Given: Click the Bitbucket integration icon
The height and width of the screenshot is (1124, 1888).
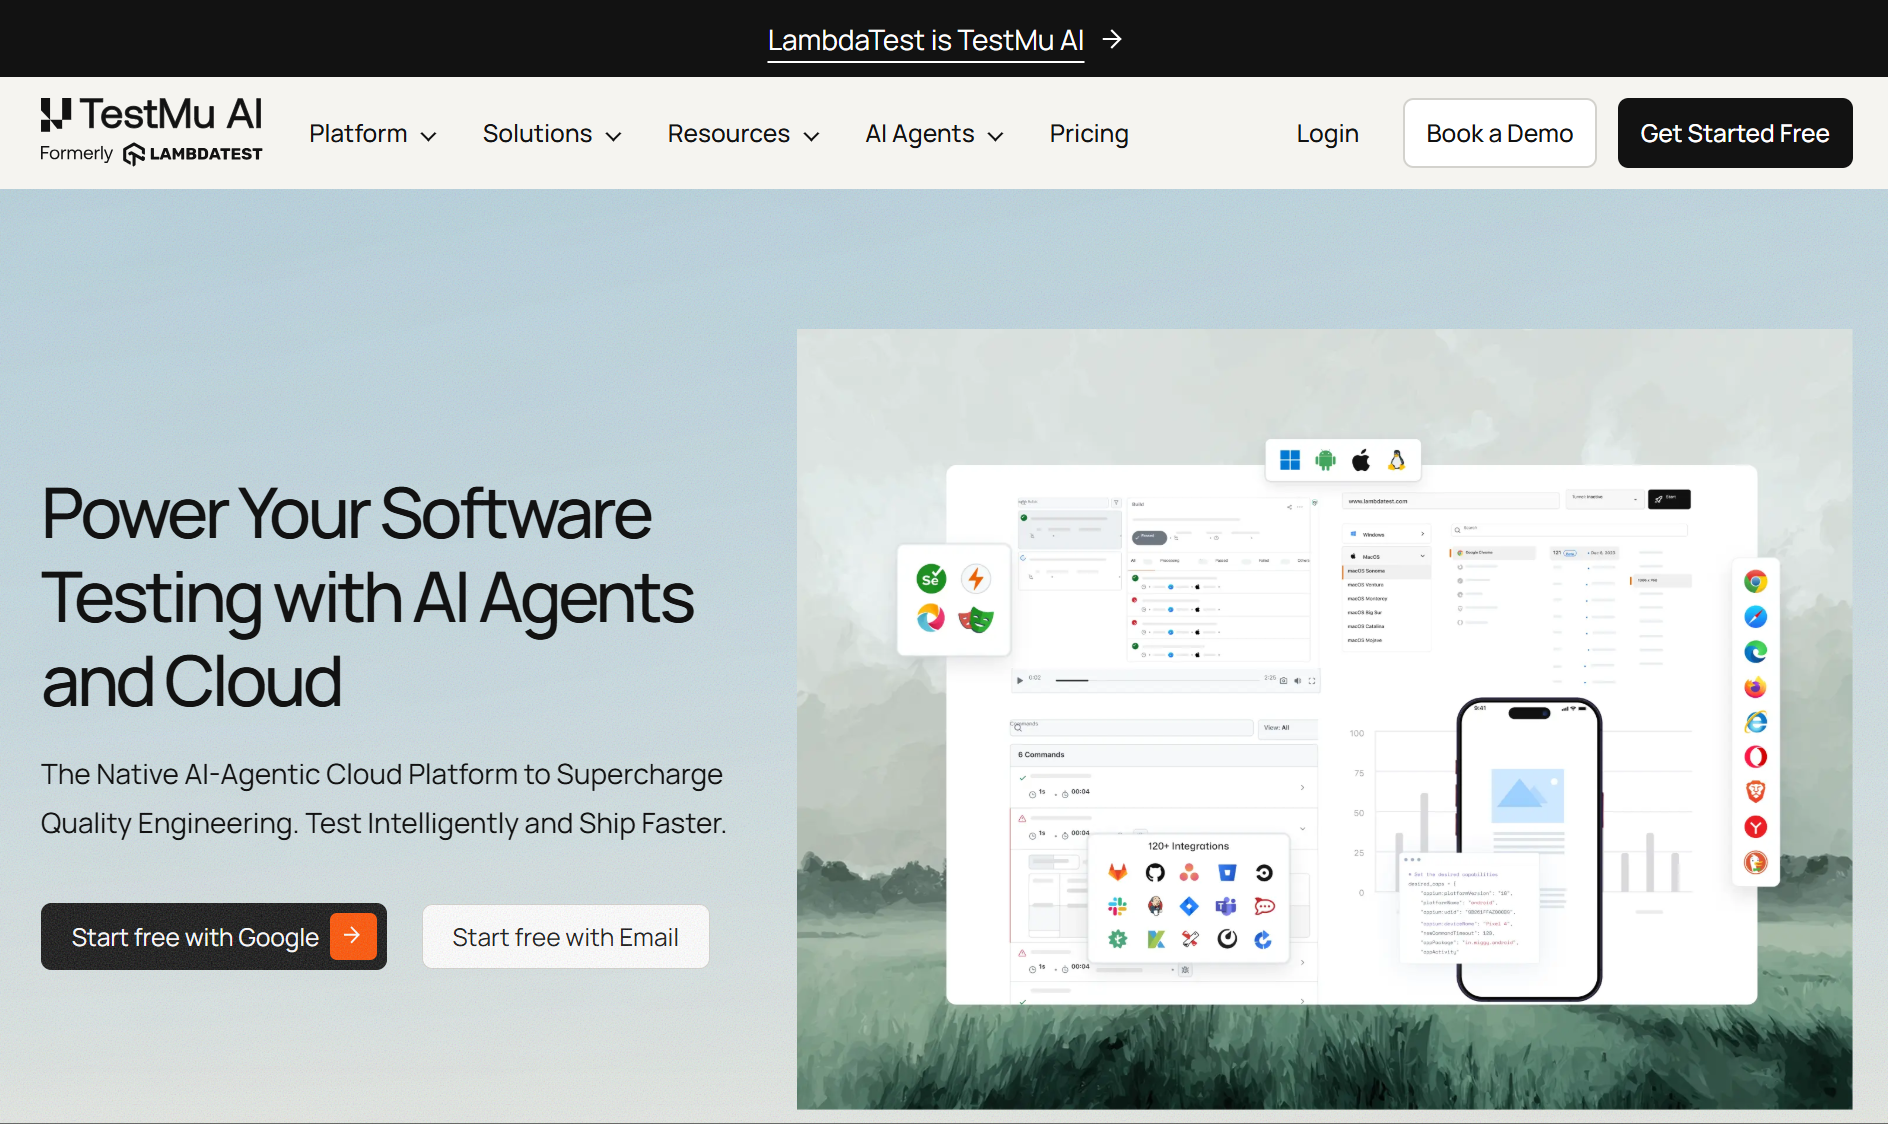Looking at the screenshot, I should tap(1227, 873).
